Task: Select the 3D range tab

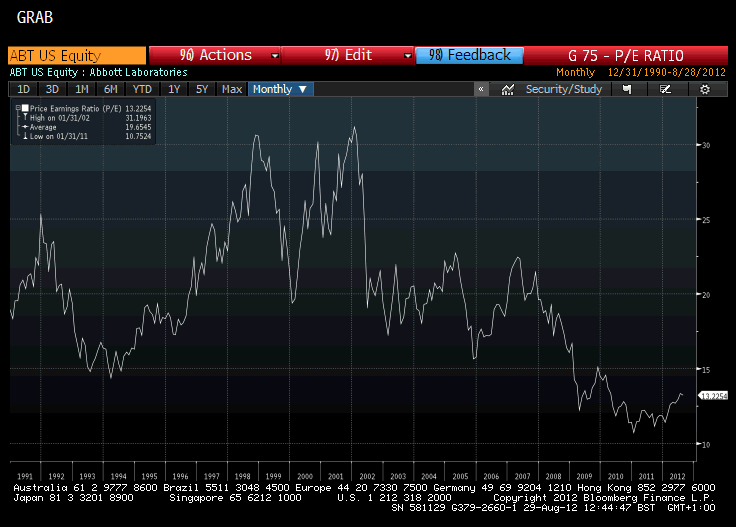Action: tap(52, 89)
